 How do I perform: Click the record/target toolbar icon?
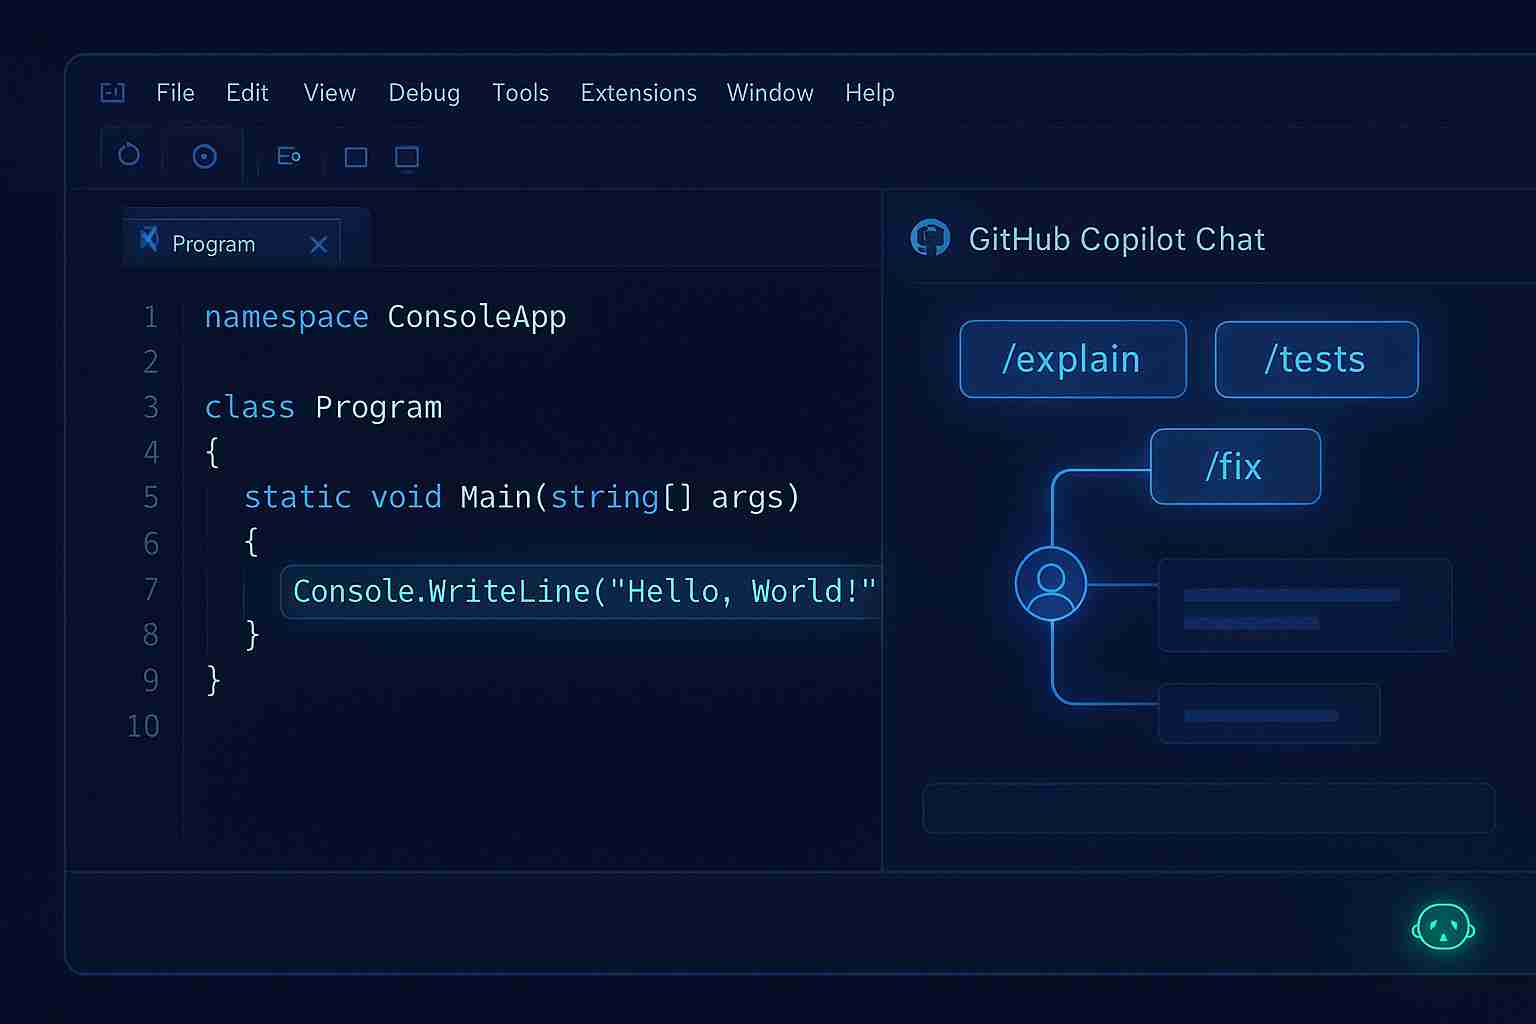(x=204, y=156)
